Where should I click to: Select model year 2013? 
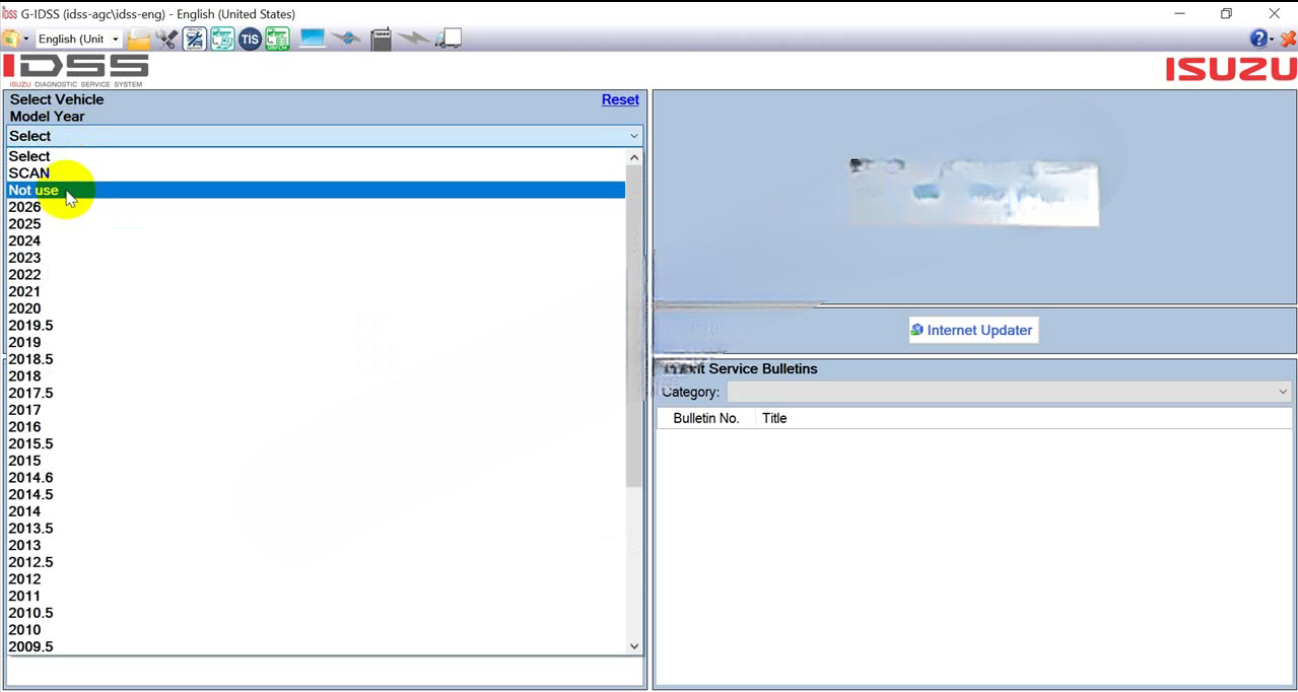(x=316, y=545)
